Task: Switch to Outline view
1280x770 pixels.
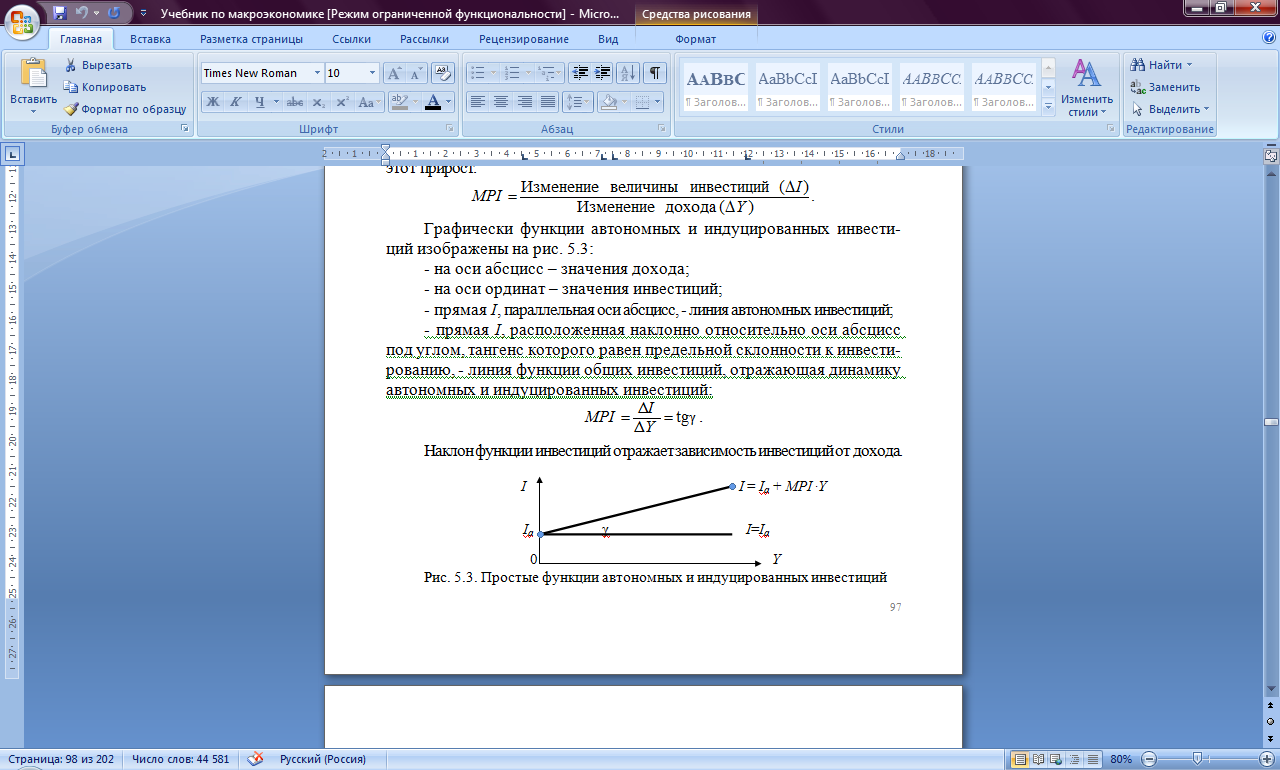Action: coord(1073,759)
